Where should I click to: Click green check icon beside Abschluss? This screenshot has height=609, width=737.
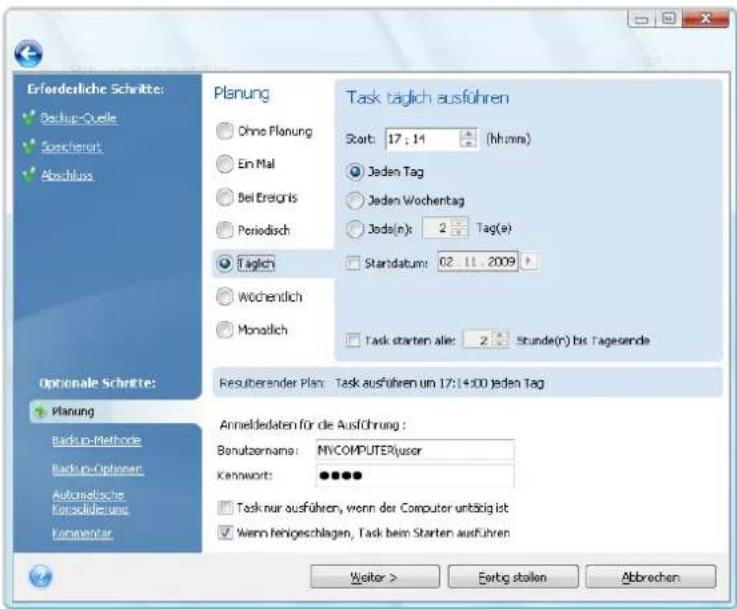pyautogui.click(x=29, y=175)
